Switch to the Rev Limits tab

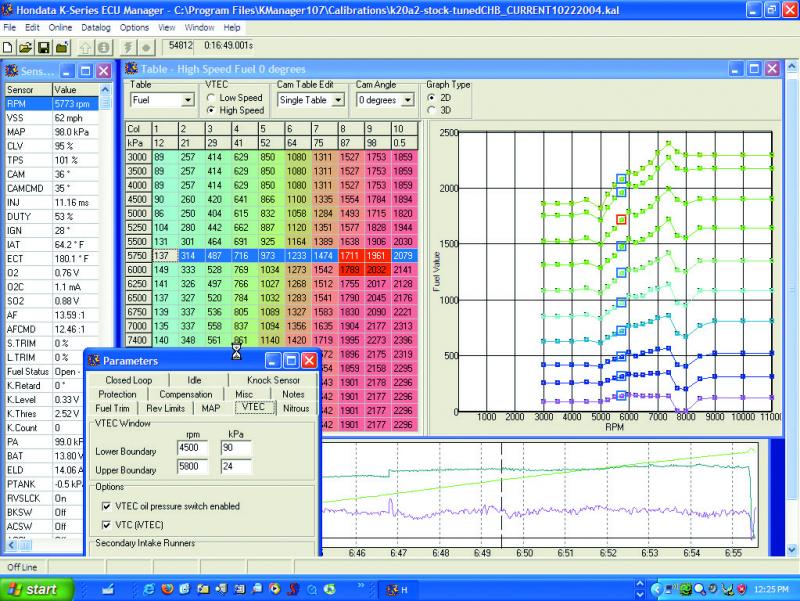(x=165, y=408)
